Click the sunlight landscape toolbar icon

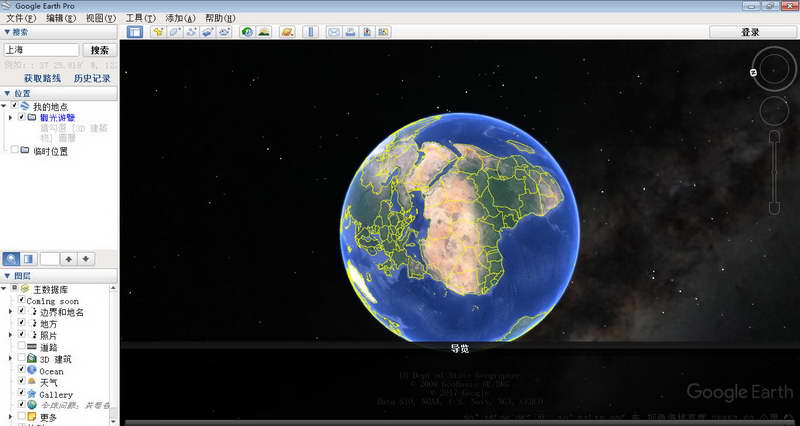click(x=264, y=32)
